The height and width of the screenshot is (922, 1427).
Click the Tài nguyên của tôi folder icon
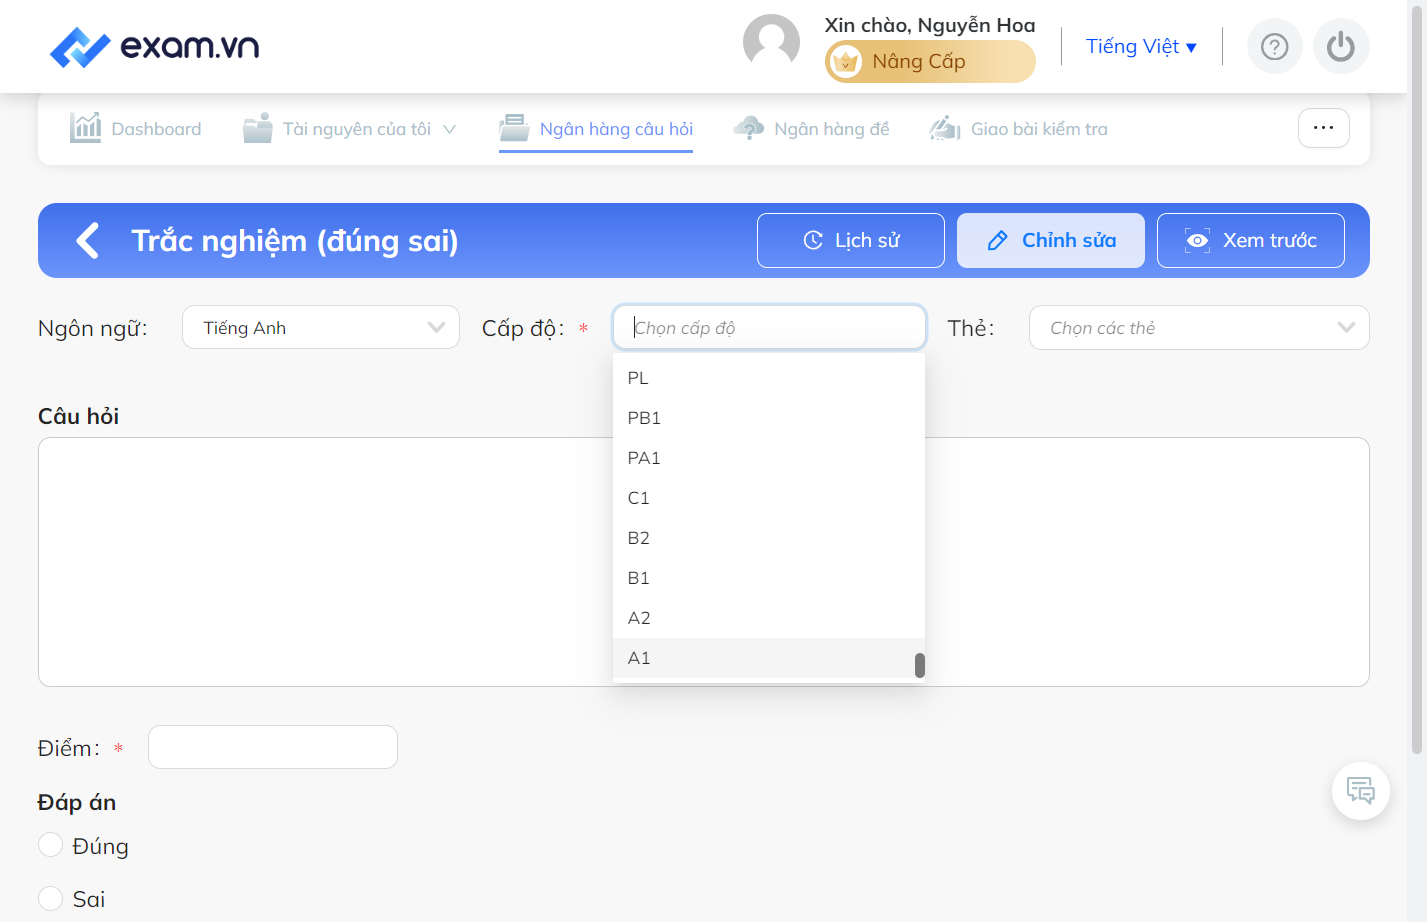[258, 128]
